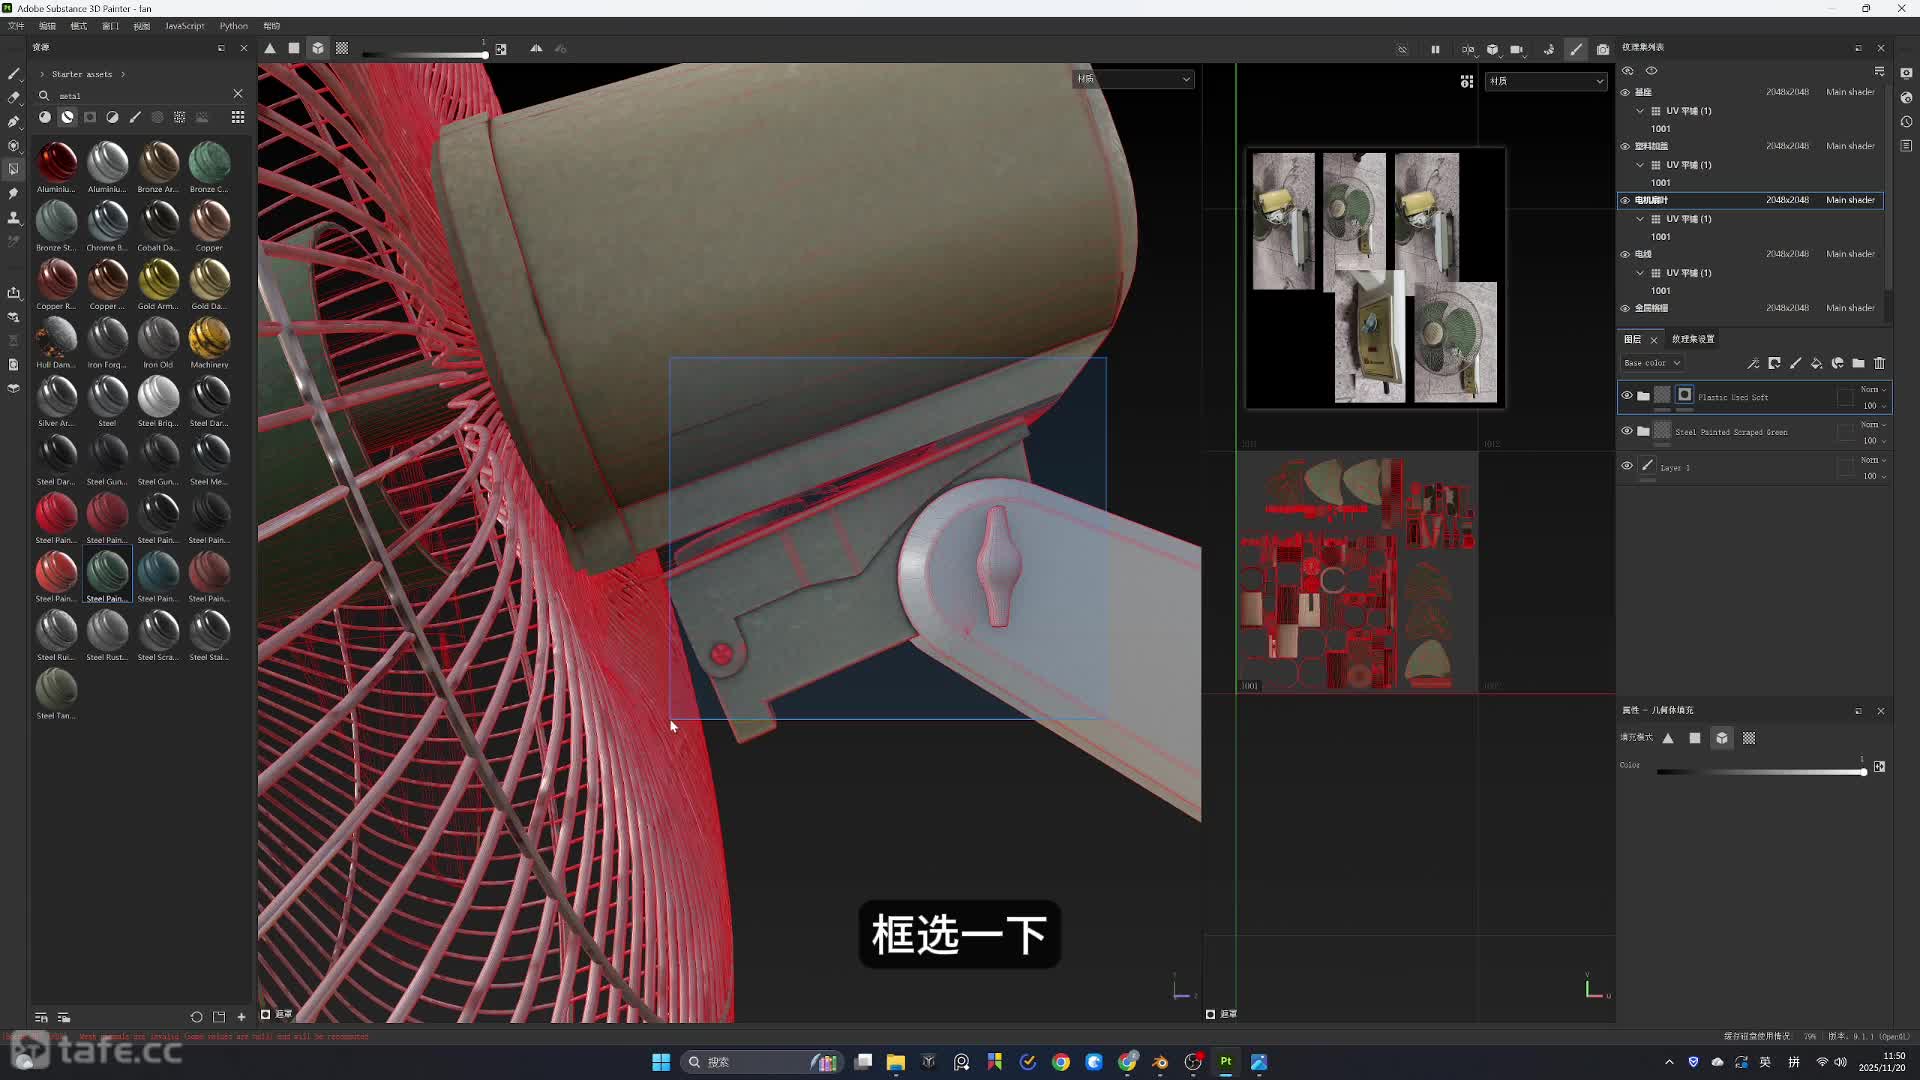Add a folder with the layers folder icon

click(1858, 363)
